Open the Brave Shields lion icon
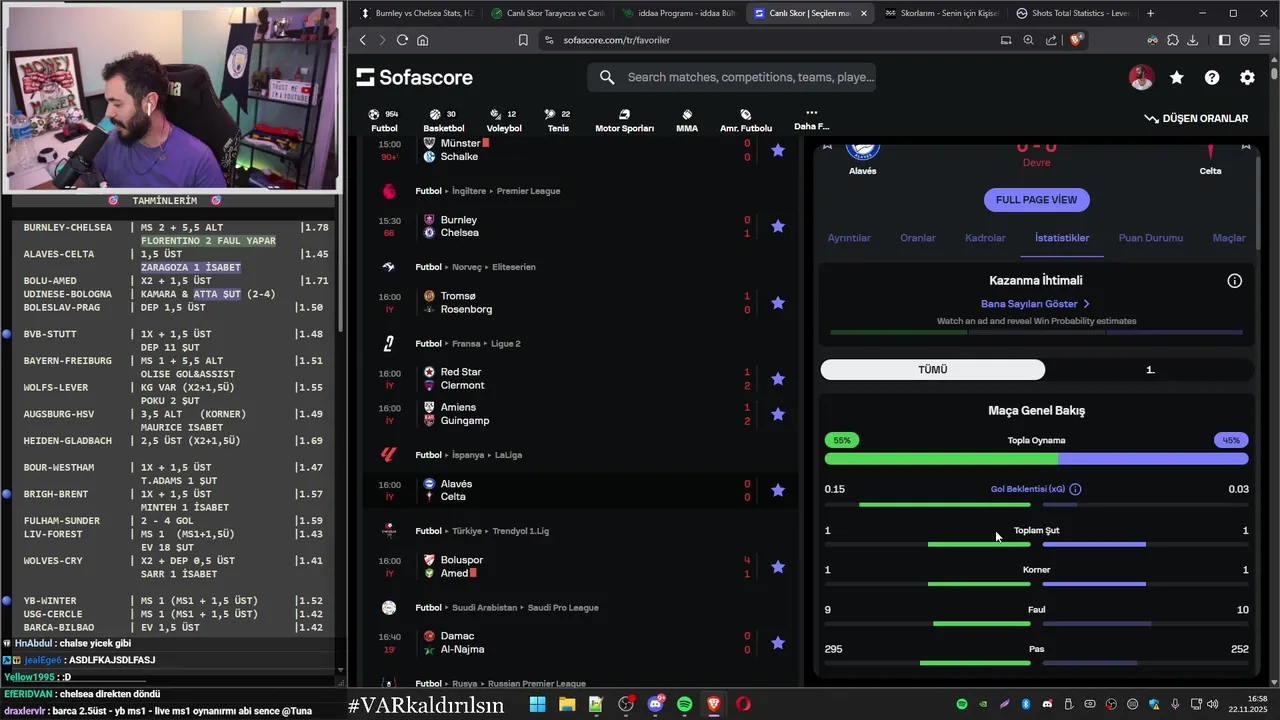This screenshot has width=1280, height=720. point(1076,40)
